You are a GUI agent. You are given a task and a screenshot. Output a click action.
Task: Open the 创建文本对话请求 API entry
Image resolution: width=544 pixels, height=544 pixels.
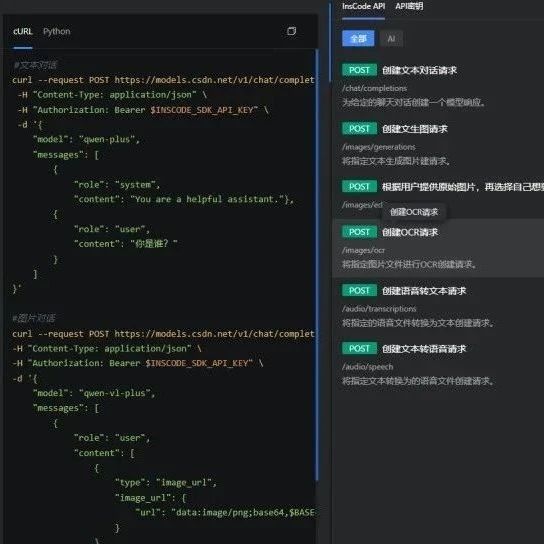[x=419, y=70]
